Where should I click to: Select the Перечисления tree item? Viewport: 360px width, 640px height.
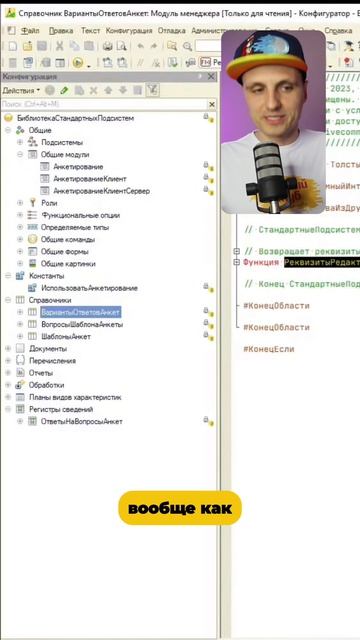coord(52,361)
